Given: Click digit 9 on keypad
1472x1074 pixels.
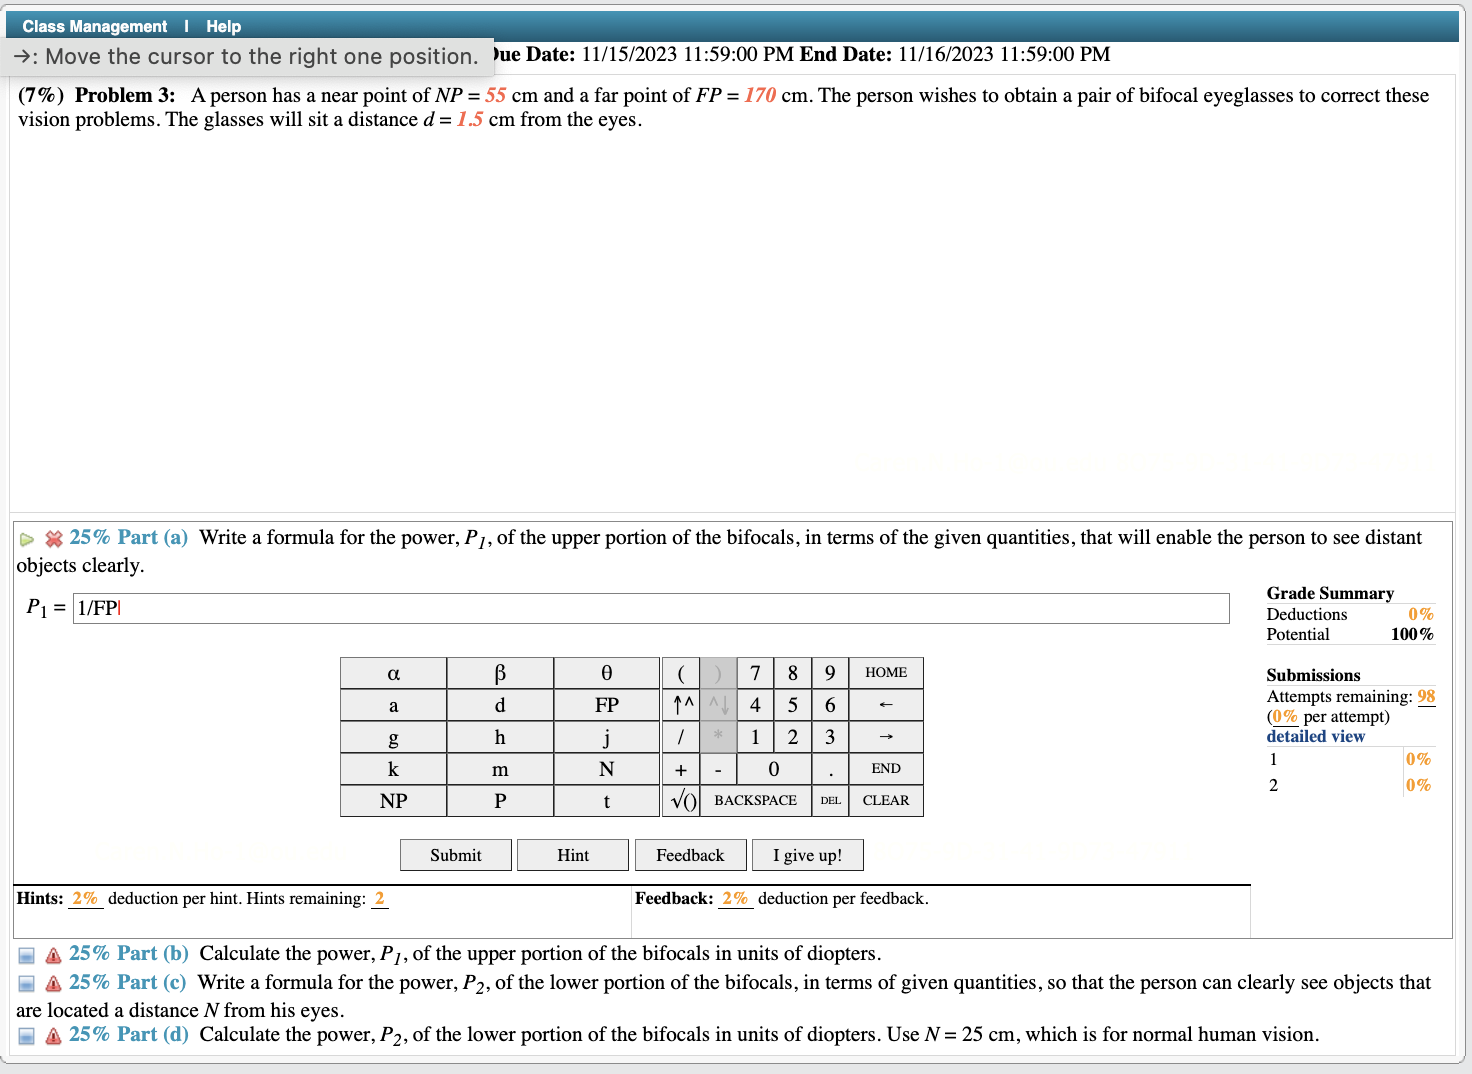Looking at the screenshot, I should pyautogui.click(x=830, y=673).
